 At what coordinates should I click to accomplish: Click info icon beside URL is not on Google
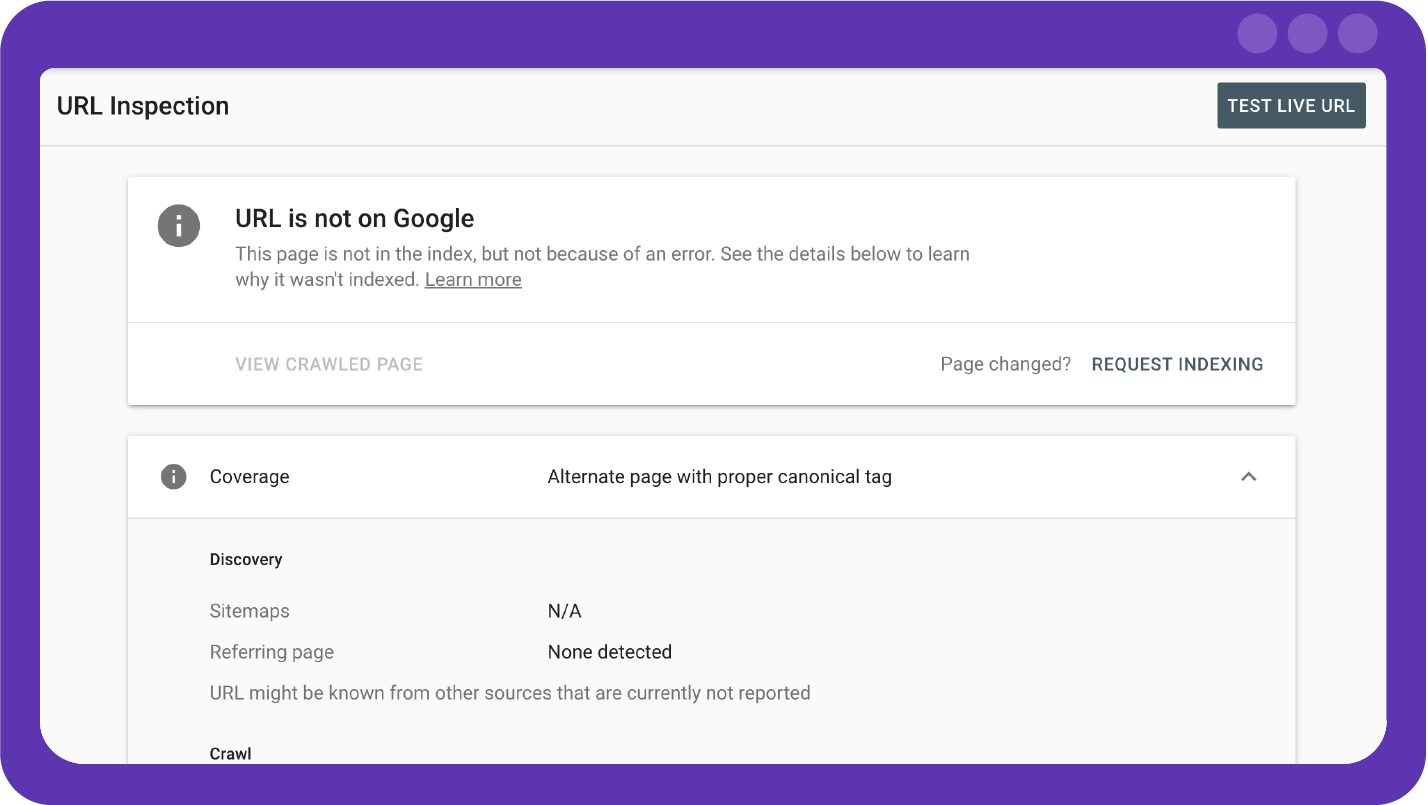click(x=179, y=226)
